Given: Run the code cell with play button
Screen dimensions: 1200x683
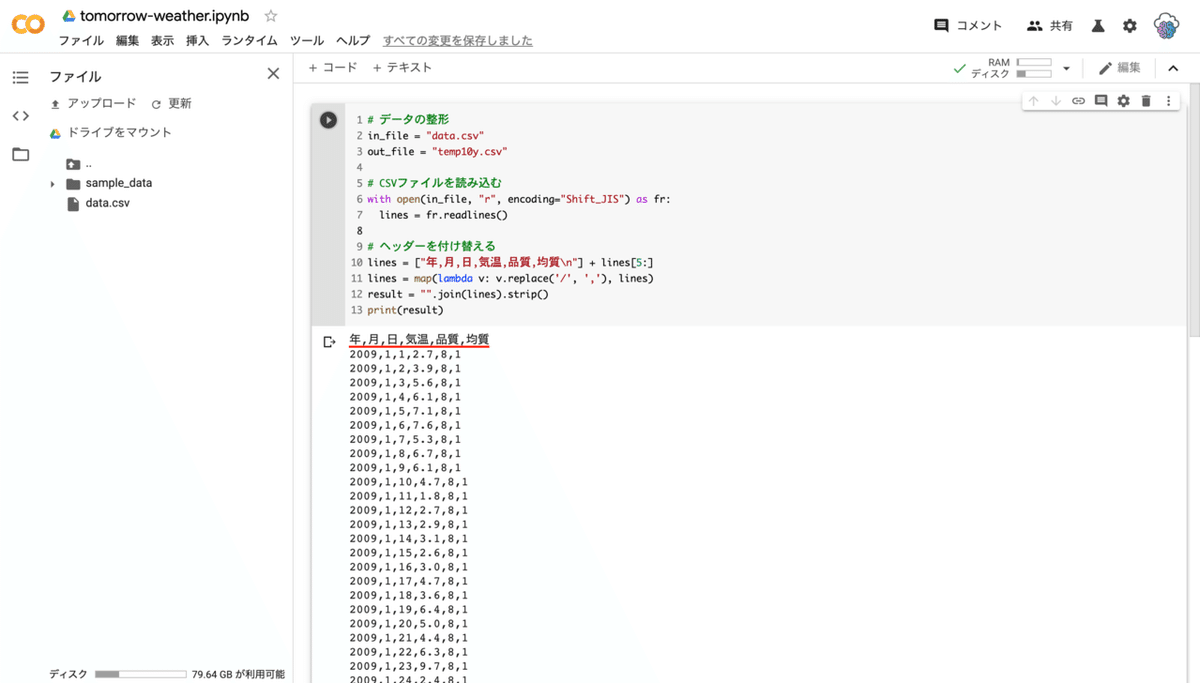Looking at the screenshot, I should (328, 120).
